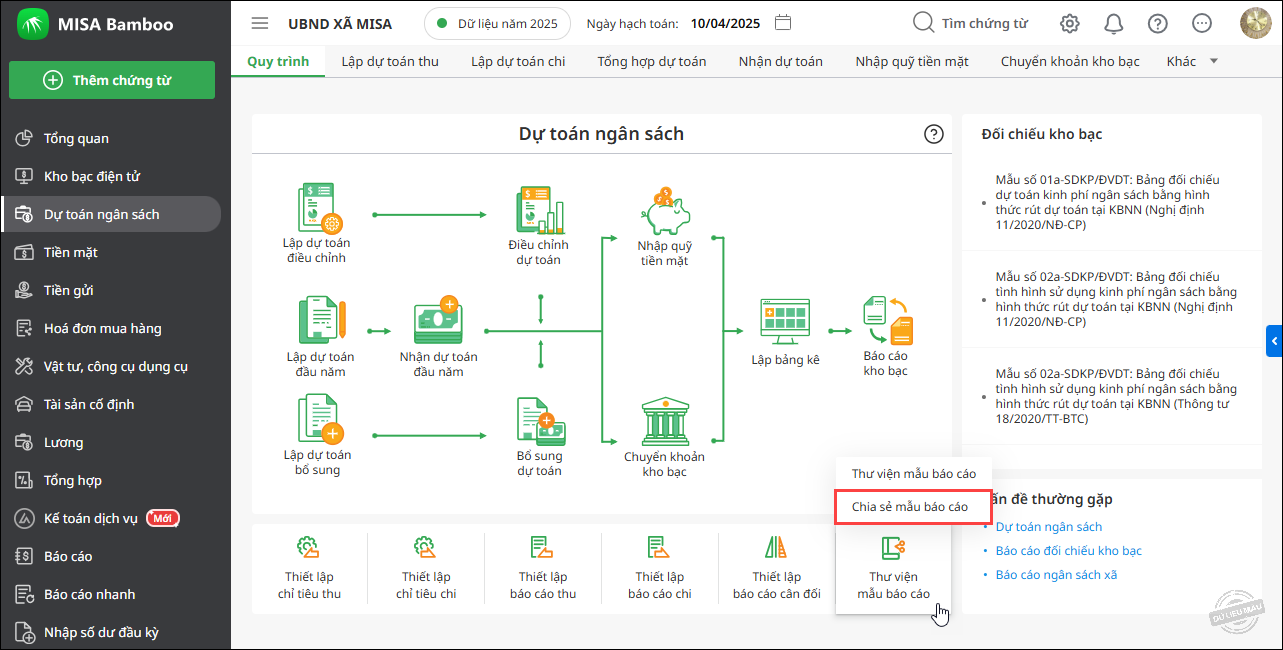Open the Báo cáo ngân sách xã link

click(x=1056, y=575)
